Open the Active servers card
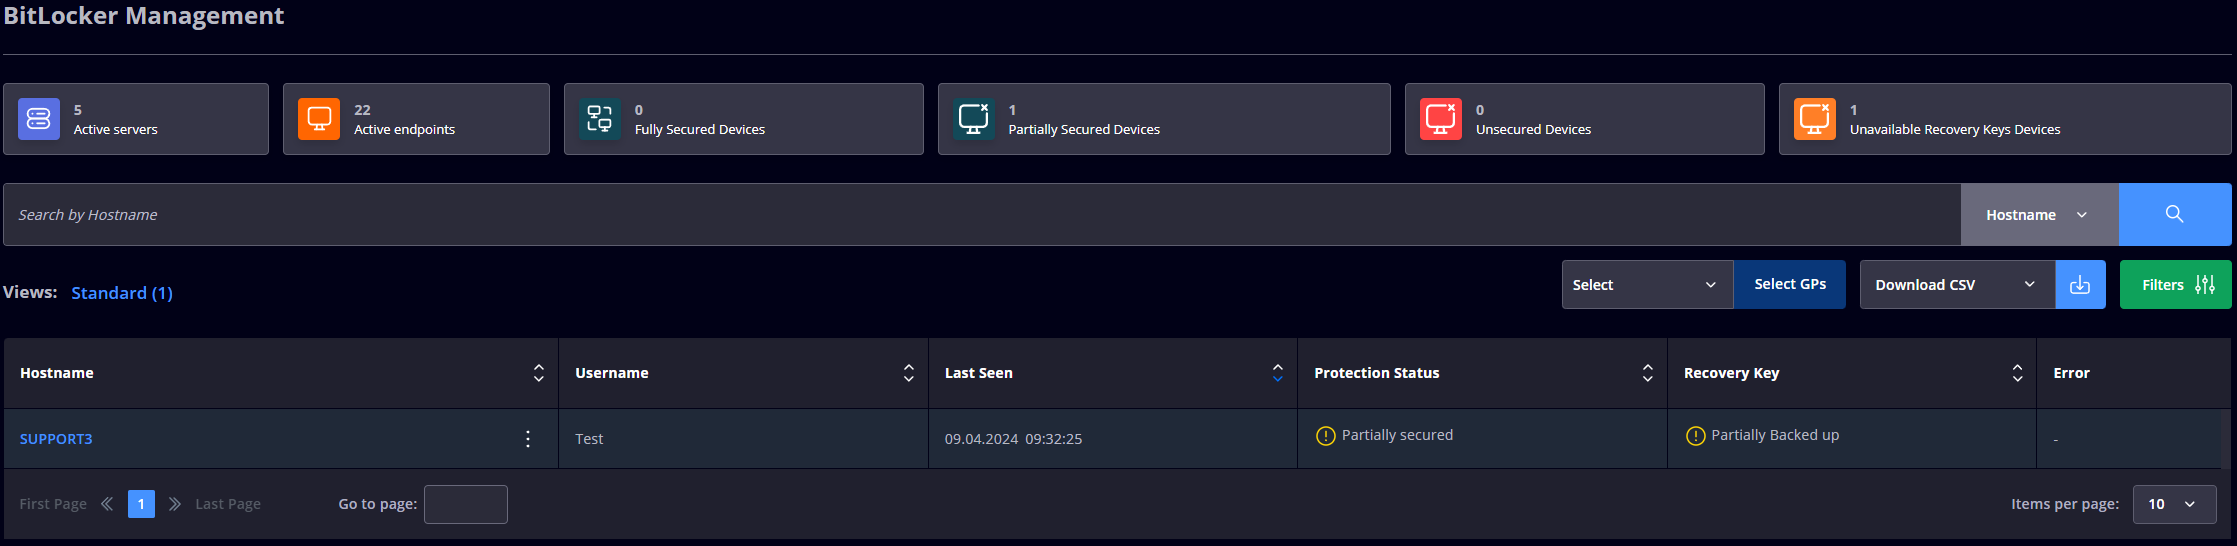 click(136, 119)
